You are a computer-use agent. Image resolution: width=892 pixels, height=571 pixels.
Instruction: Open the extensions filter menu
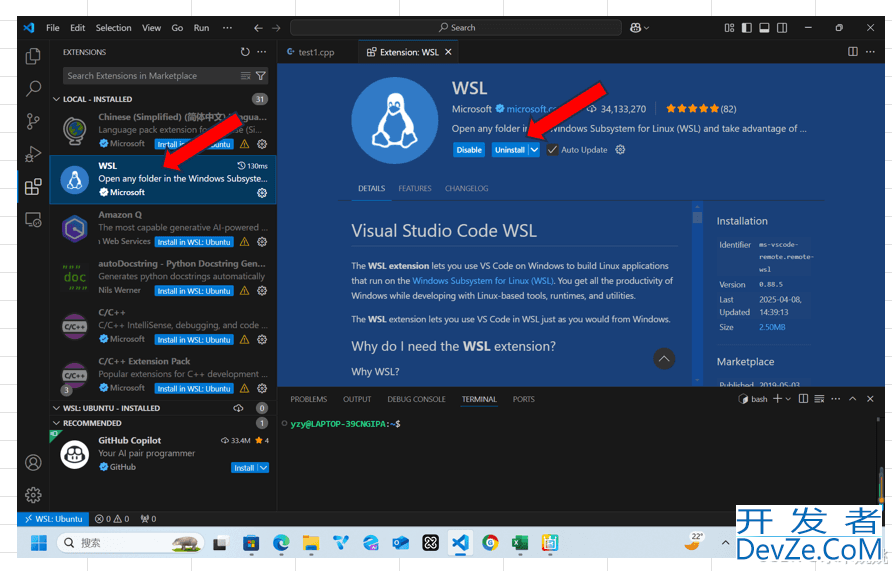(x=261, y=76)
